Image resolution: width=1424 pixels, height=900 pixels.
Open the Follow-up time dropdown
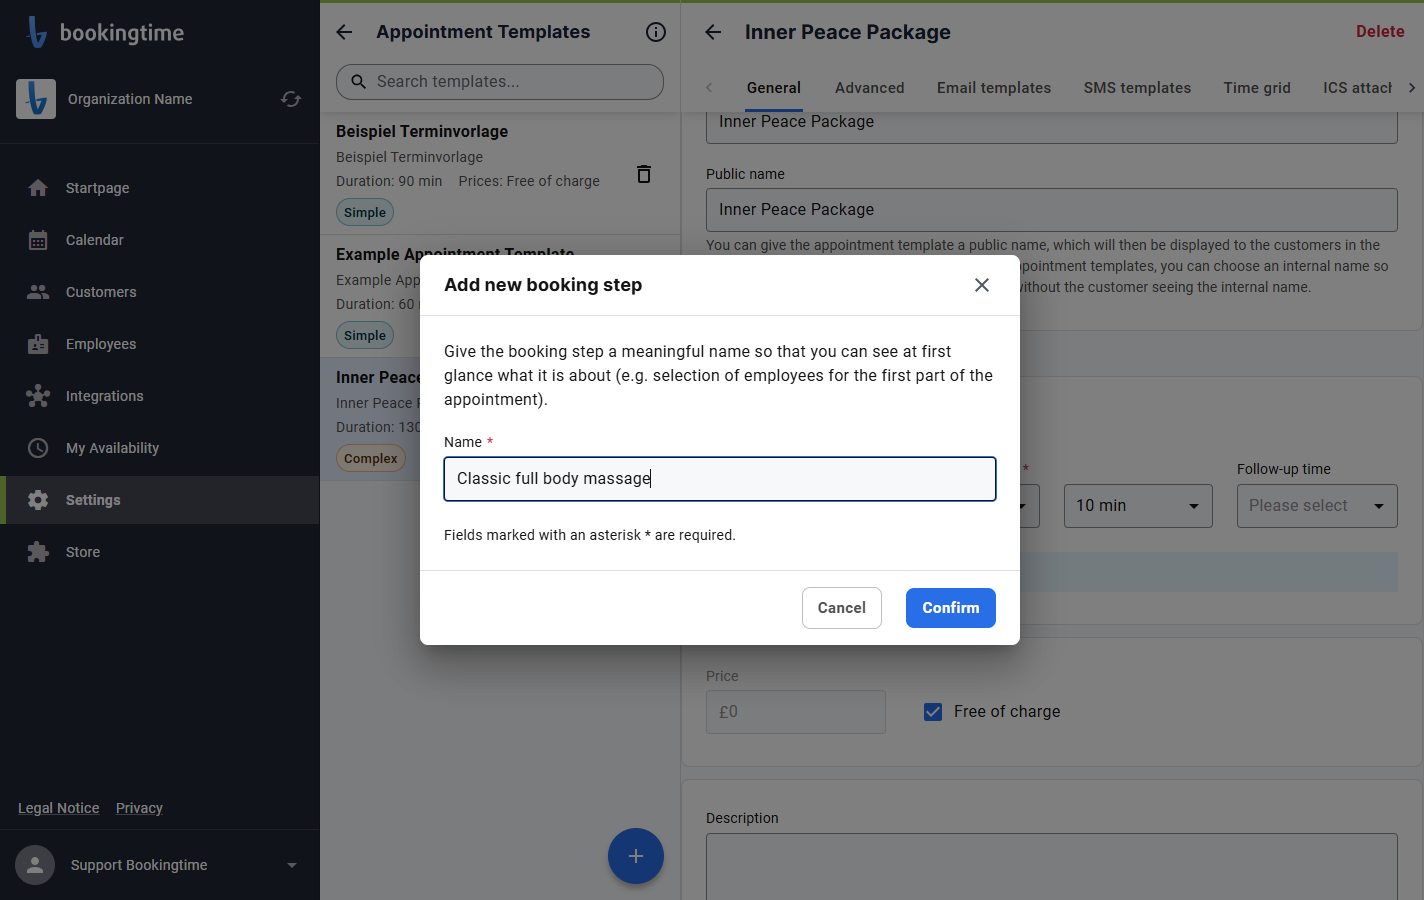click(x=1317, y=506)
